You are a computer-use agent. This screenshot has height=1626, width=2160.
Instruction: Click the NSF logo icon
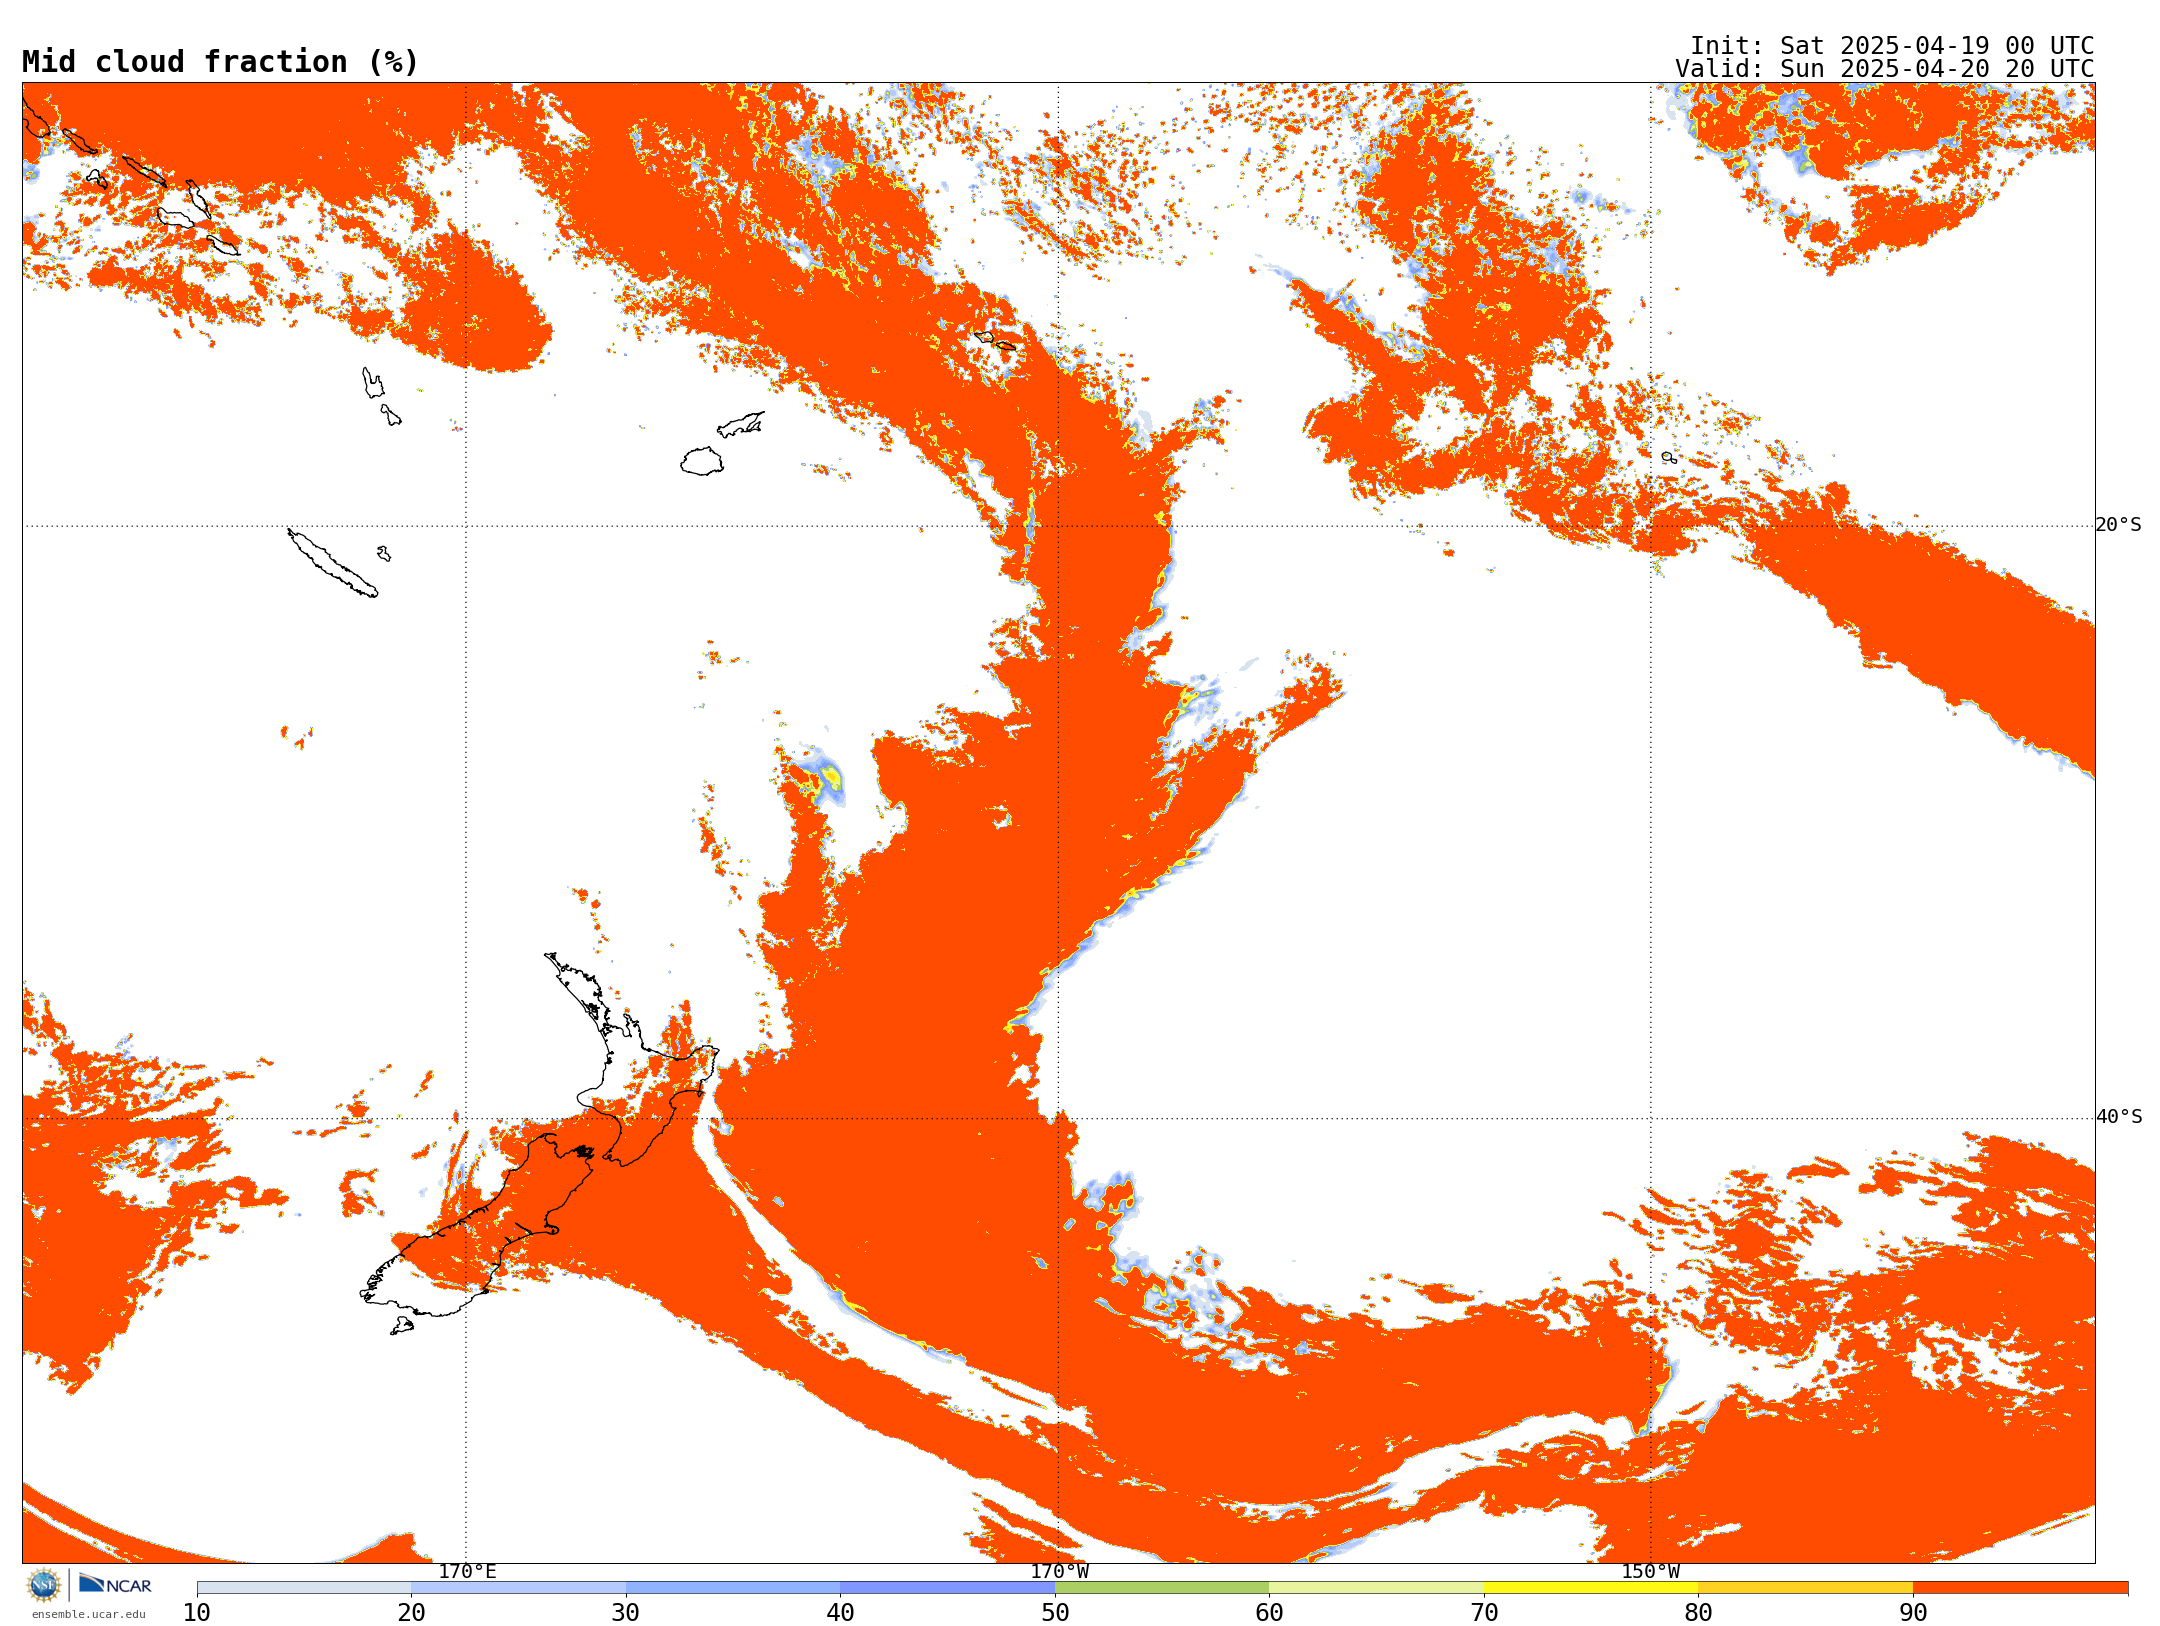[x=44, y=1585]
